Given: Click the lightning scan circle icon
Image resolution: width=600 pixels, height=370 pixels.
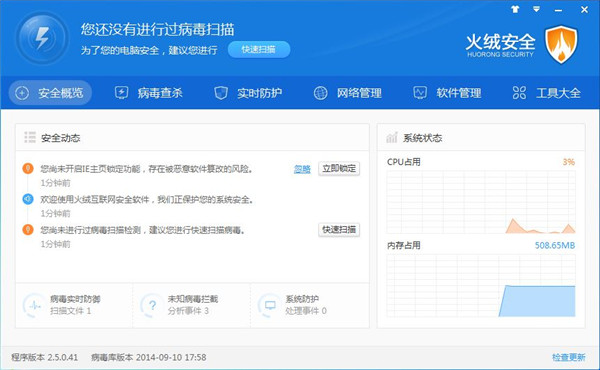Looking at the screenshot, I should point(42,38).
